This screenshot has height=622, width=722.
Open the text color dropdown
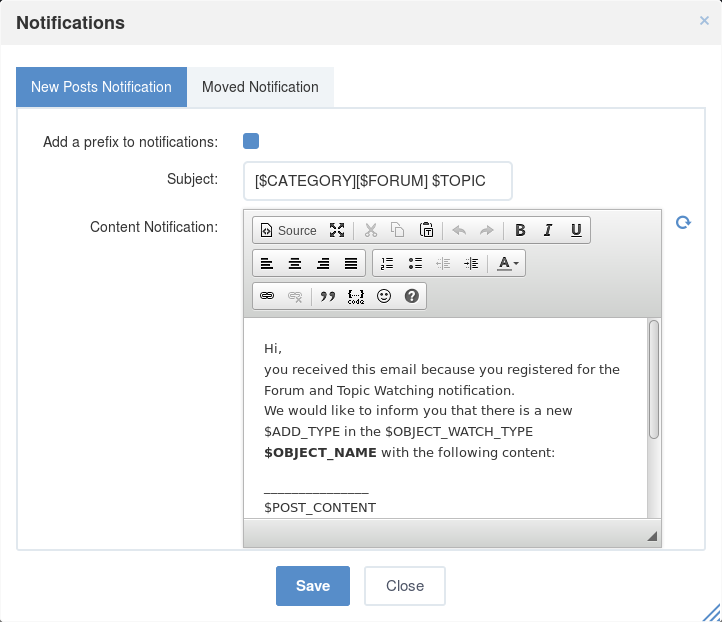(x=508, y=263)
